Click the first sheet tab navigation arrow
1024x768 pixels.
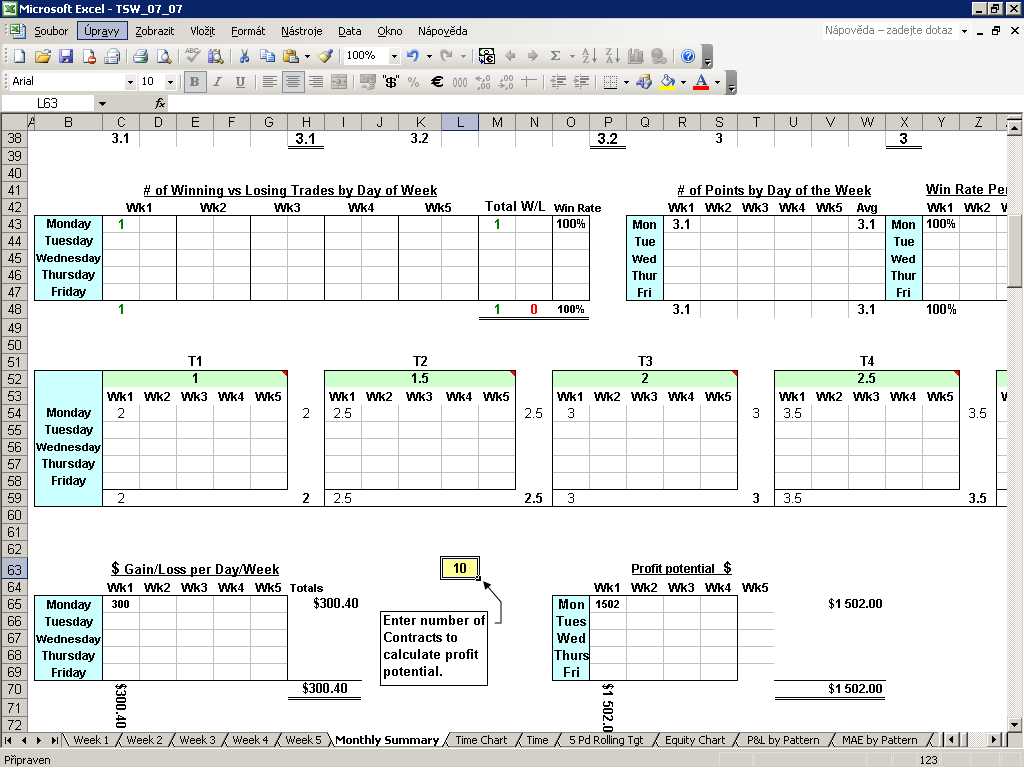8,740
